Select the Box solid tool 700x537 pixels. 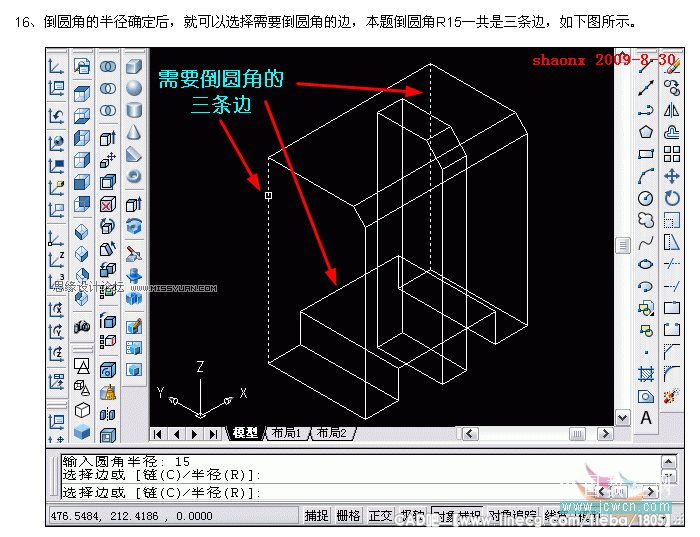click(x=133, y=67)
